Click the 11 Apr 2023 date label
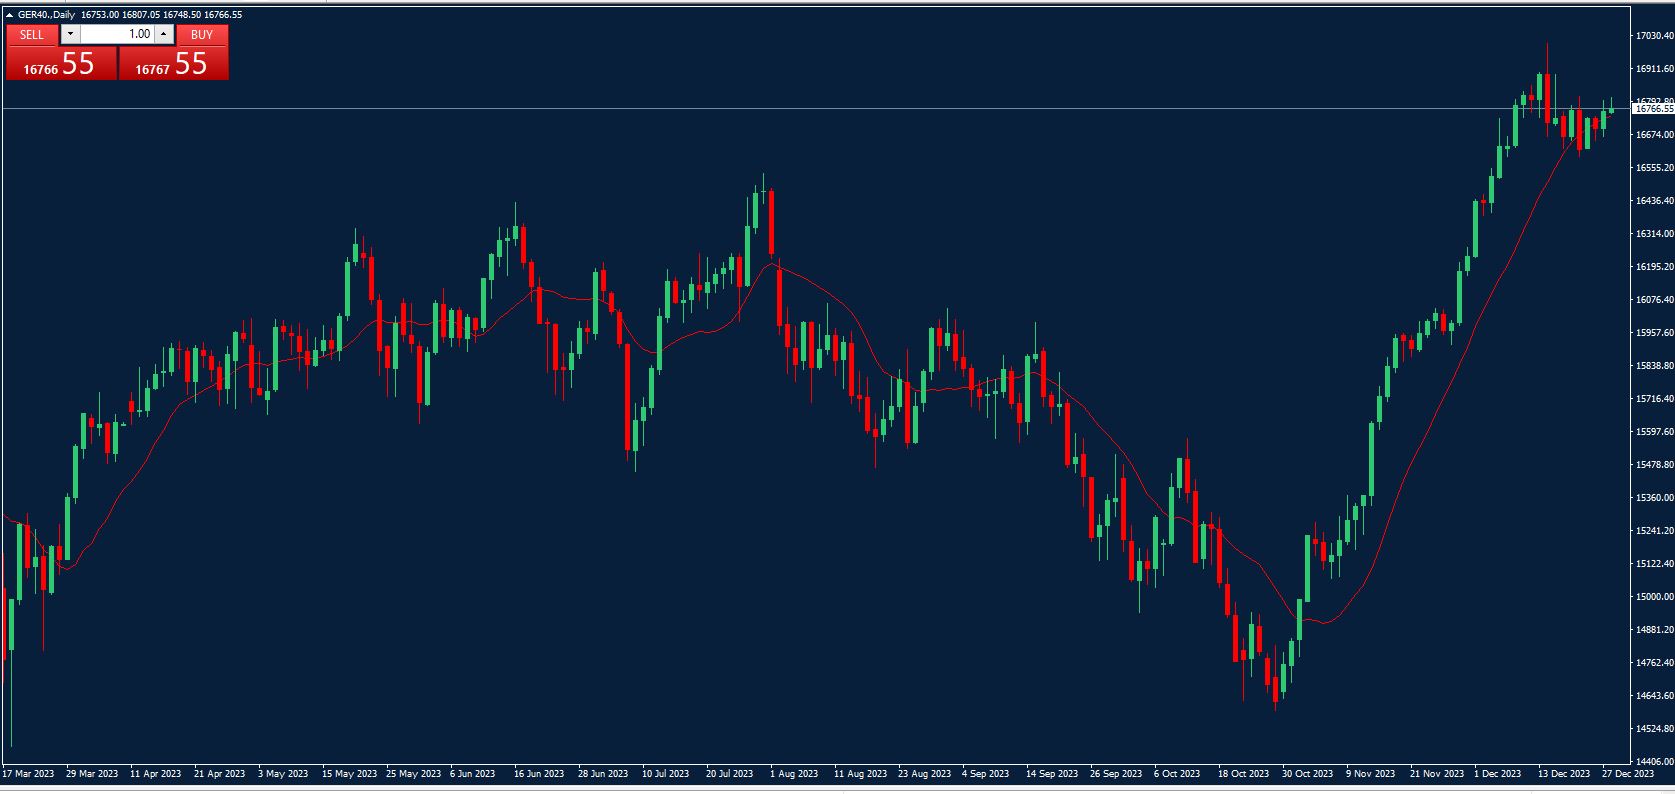1675x794 pixels. [x=156, y=774]
